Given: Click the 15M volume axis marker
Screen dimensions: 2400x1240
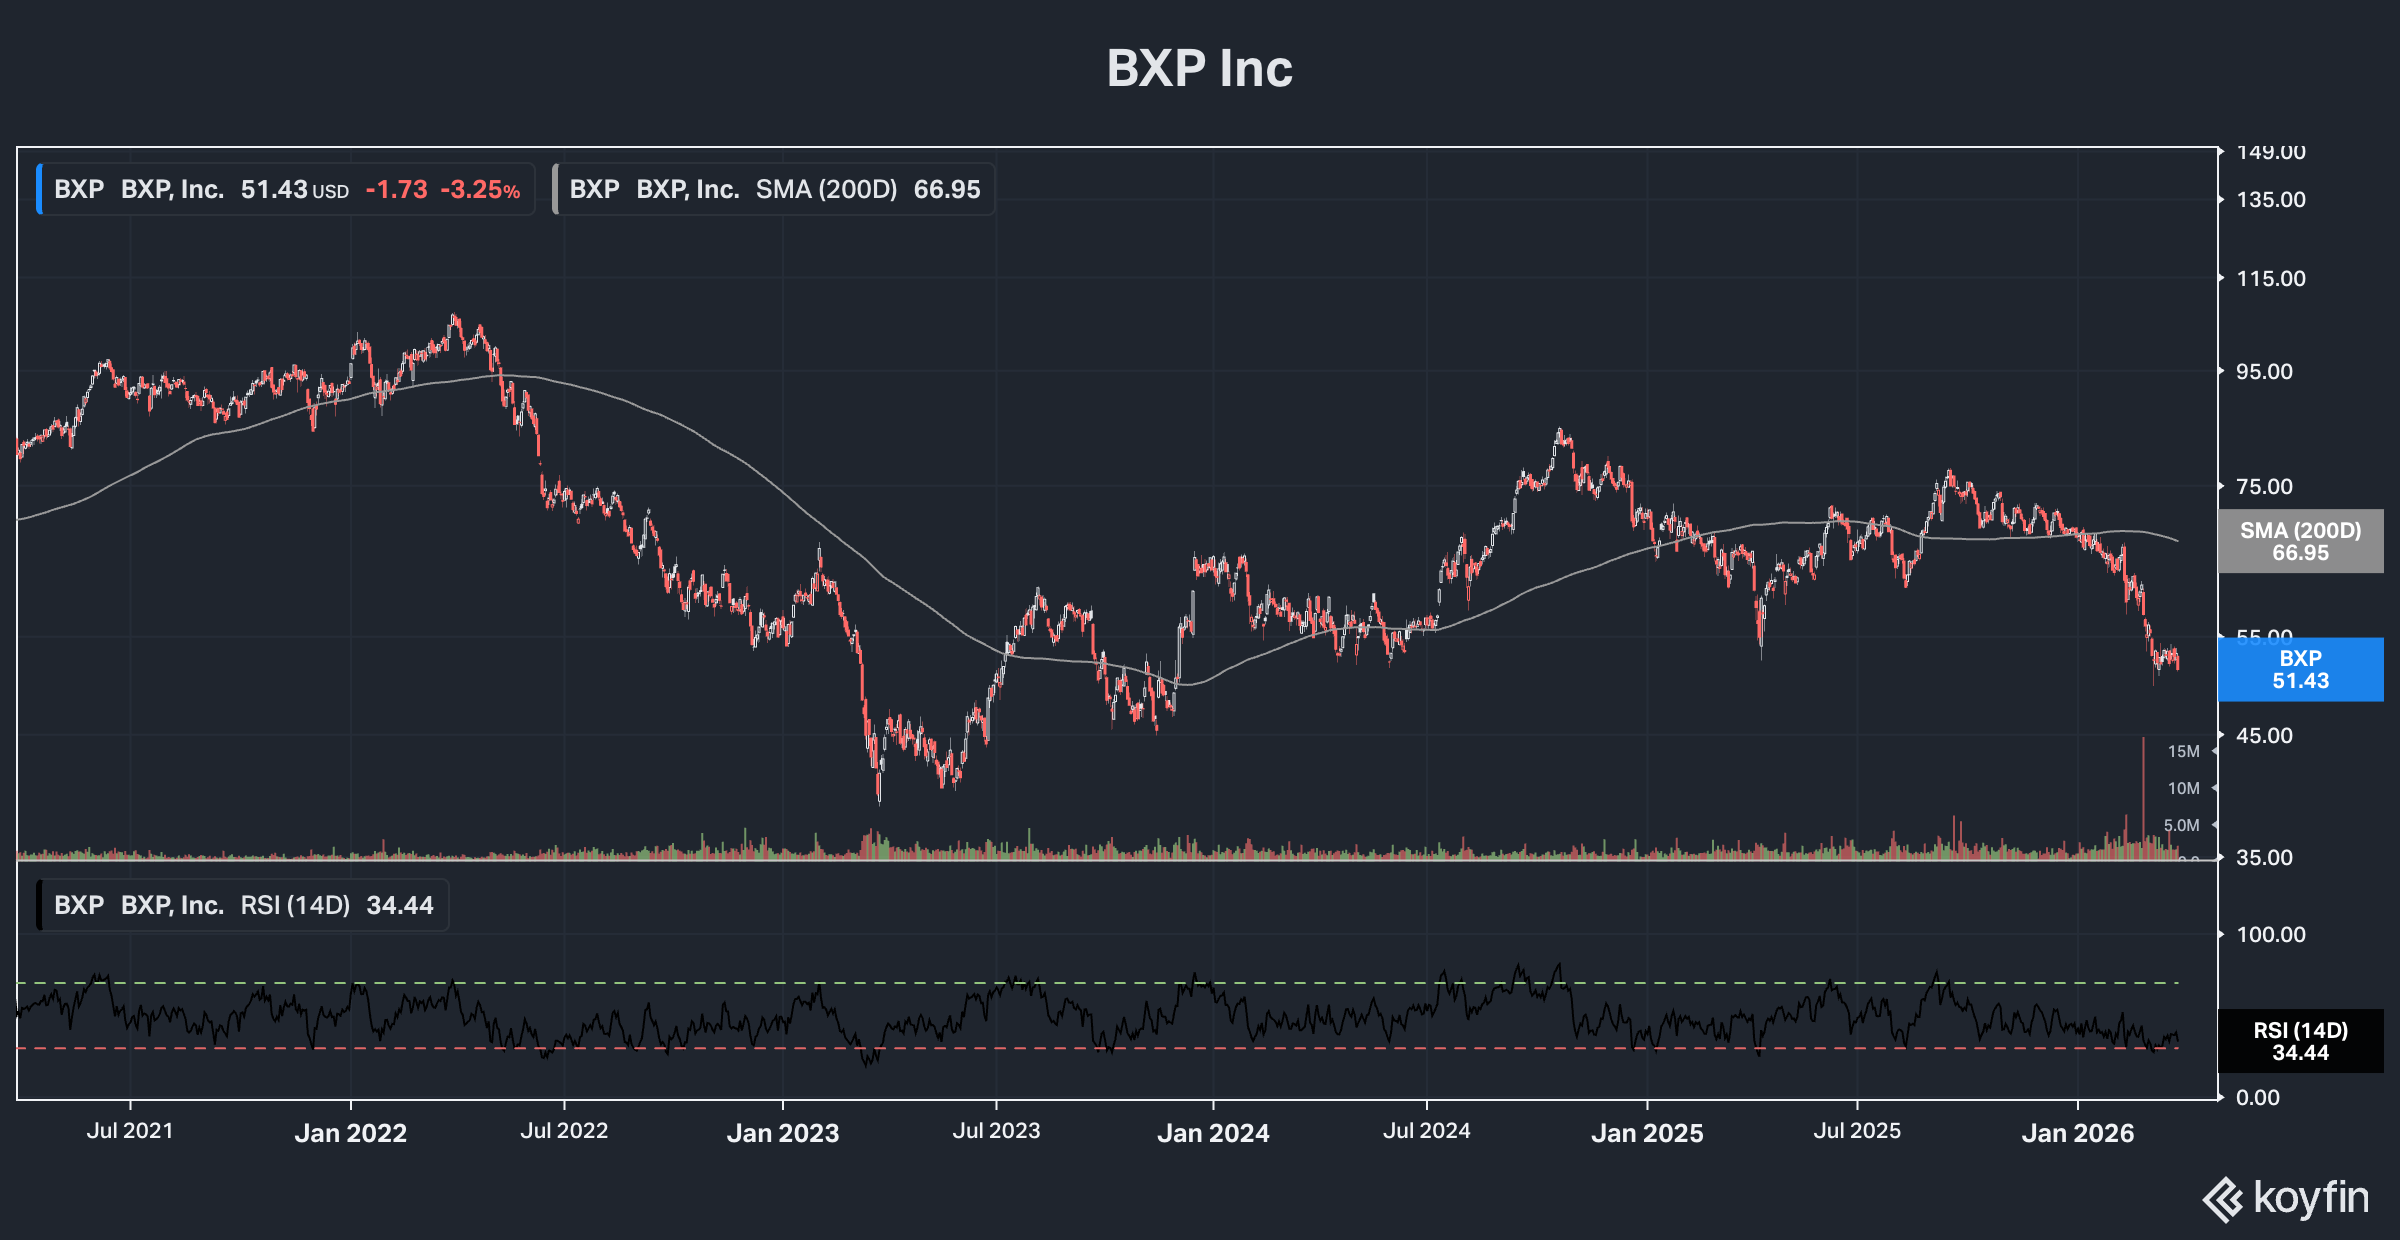Looking at the screenshot, I should (x=2184, y=751).
